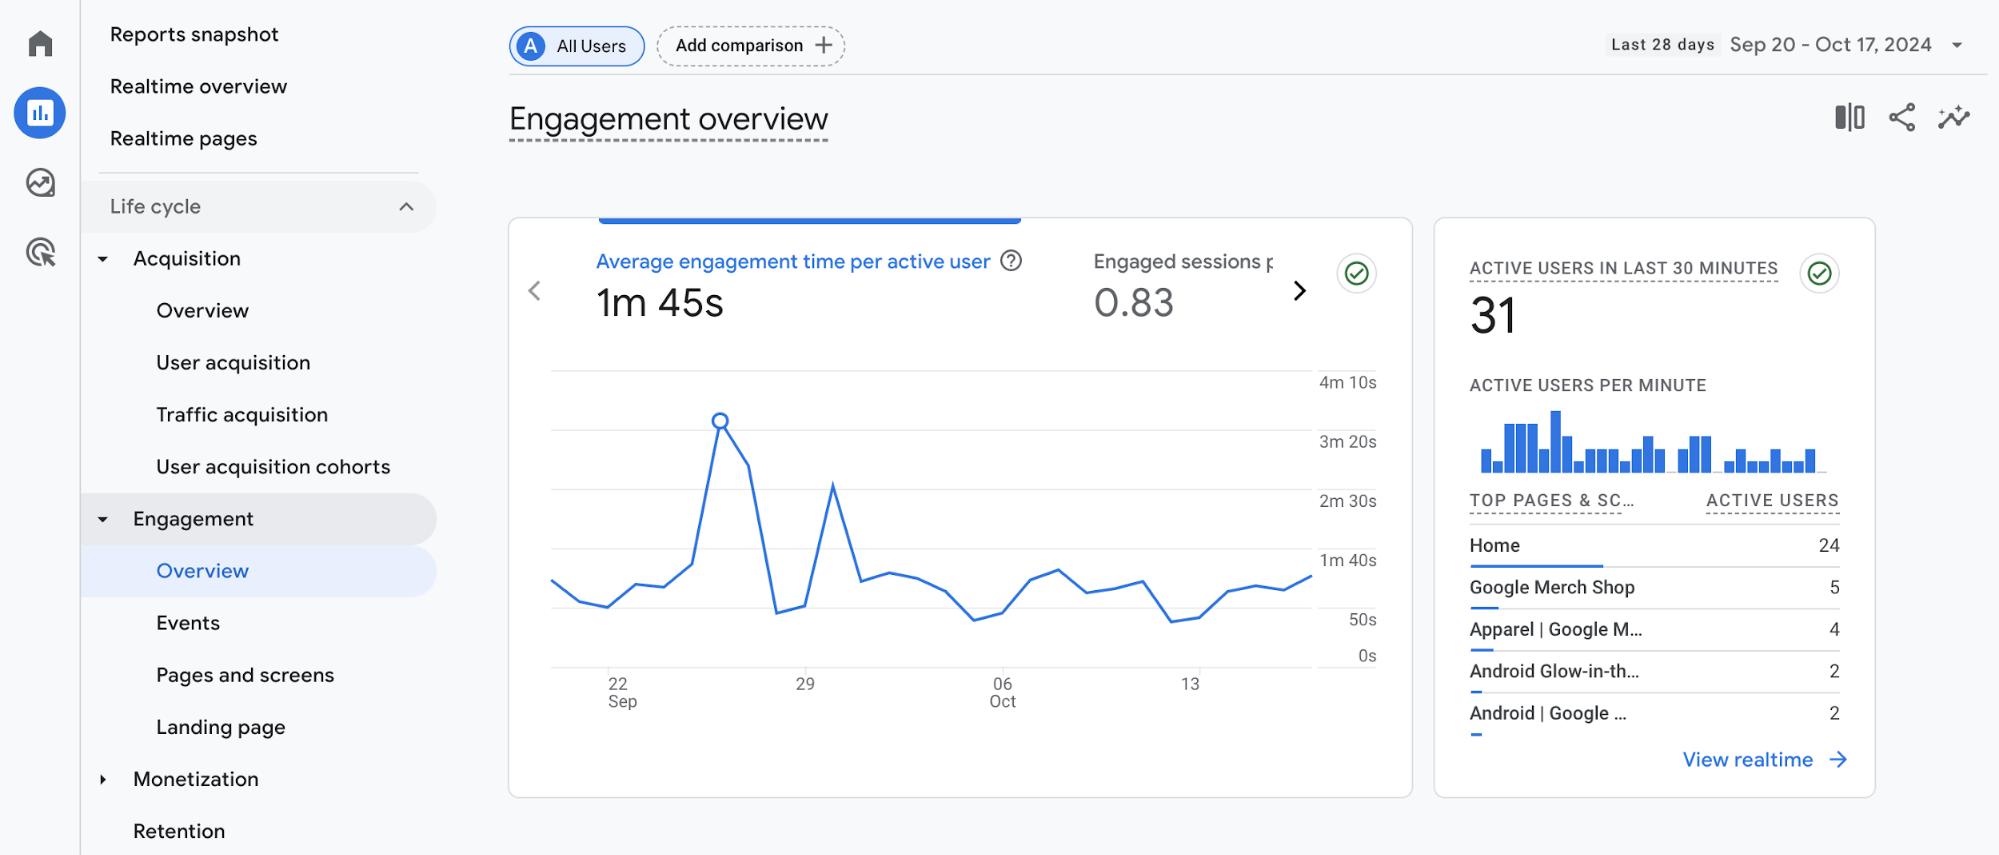Click ACTIVE USERS IN LAST 30 MINUTES heading
Viewport: 1999px width, 855px height.
pyautogui.click(x=1623, y=268)
